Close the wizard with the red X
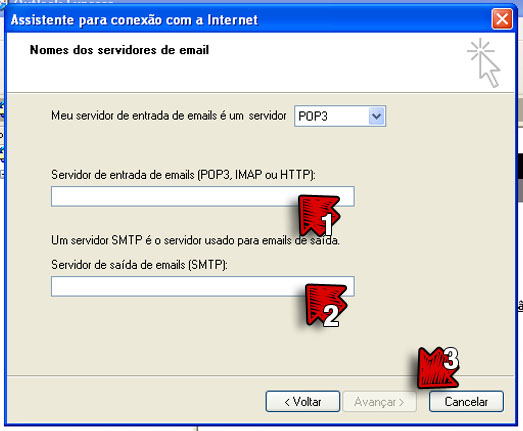This screenshot has width=523, height=431. (502, 19)
